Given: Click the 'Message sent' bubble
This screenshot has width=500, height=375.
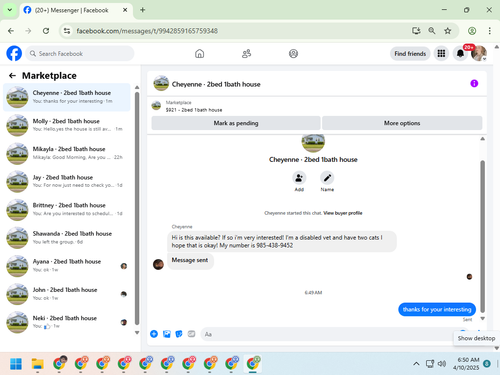Looking at the screenshot, I should [x=190, y=260].
